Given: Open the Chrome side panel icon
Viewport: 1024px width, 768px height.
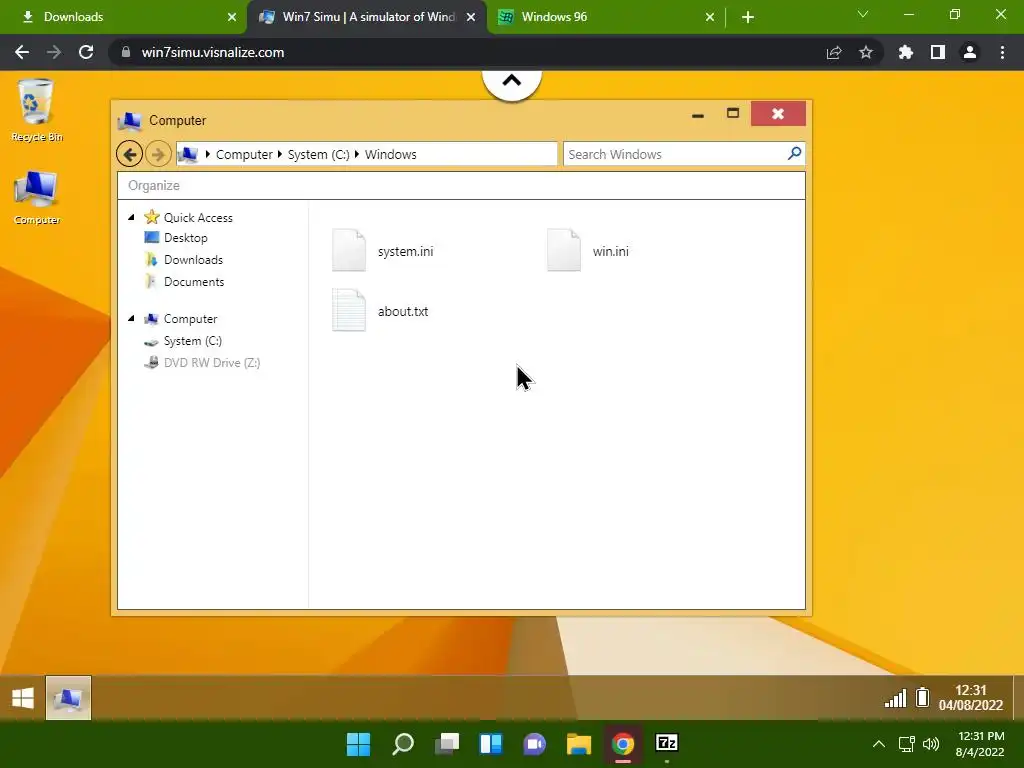Looking at the screenshot, I should [938, 52].
